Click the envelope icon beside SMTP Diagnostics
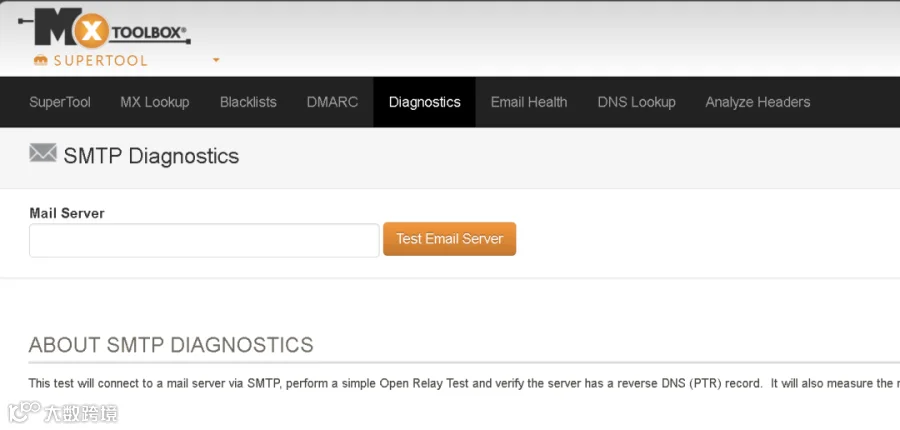 (x=43, y=153)
